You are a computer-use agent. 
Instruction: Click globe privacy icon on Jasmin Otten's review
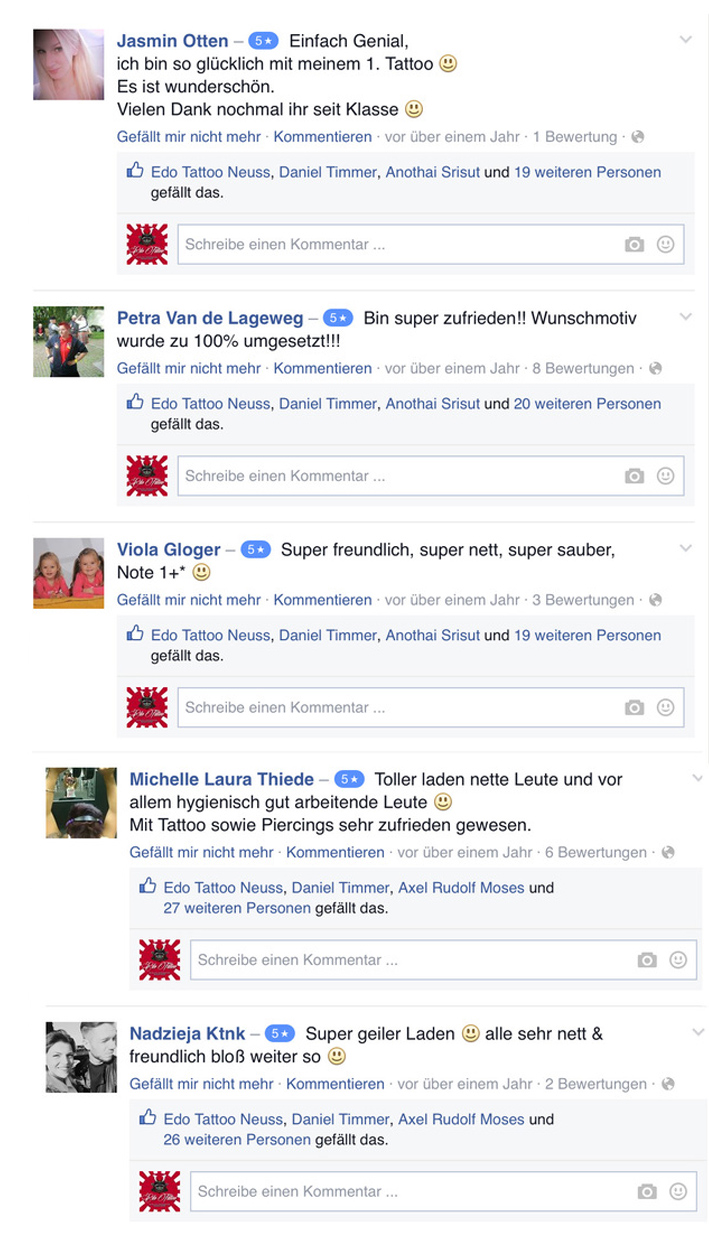coord(638,137)
